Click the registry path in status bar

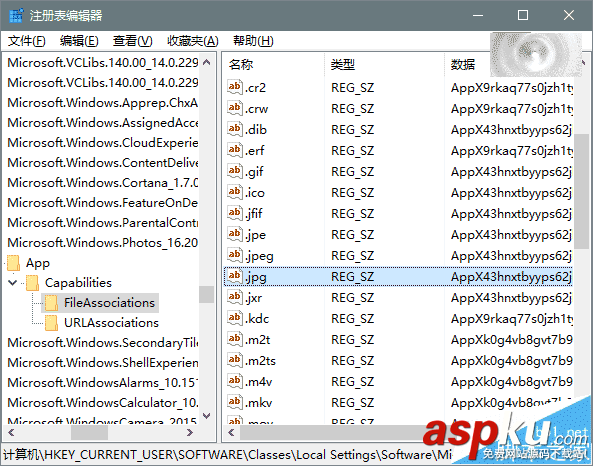click(x=228, y=455)
